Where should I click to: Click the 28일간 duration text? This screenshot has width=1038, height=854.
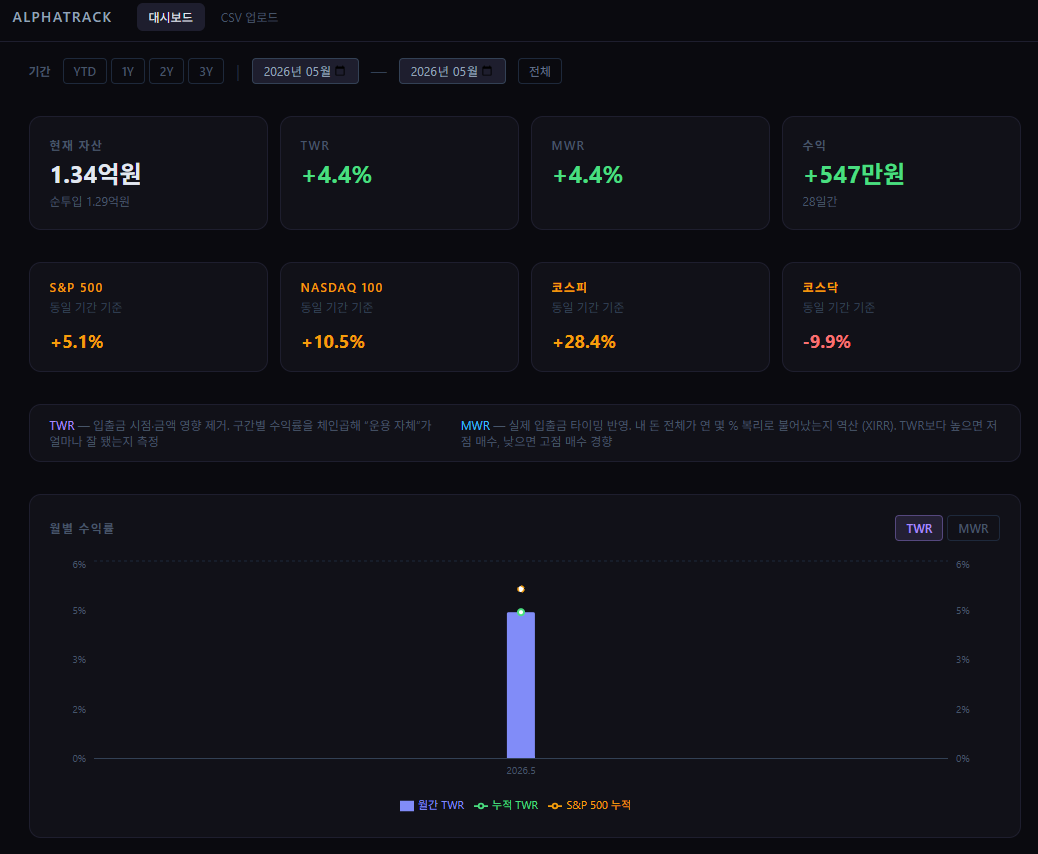pyautogui.click(x=820, y=201)
